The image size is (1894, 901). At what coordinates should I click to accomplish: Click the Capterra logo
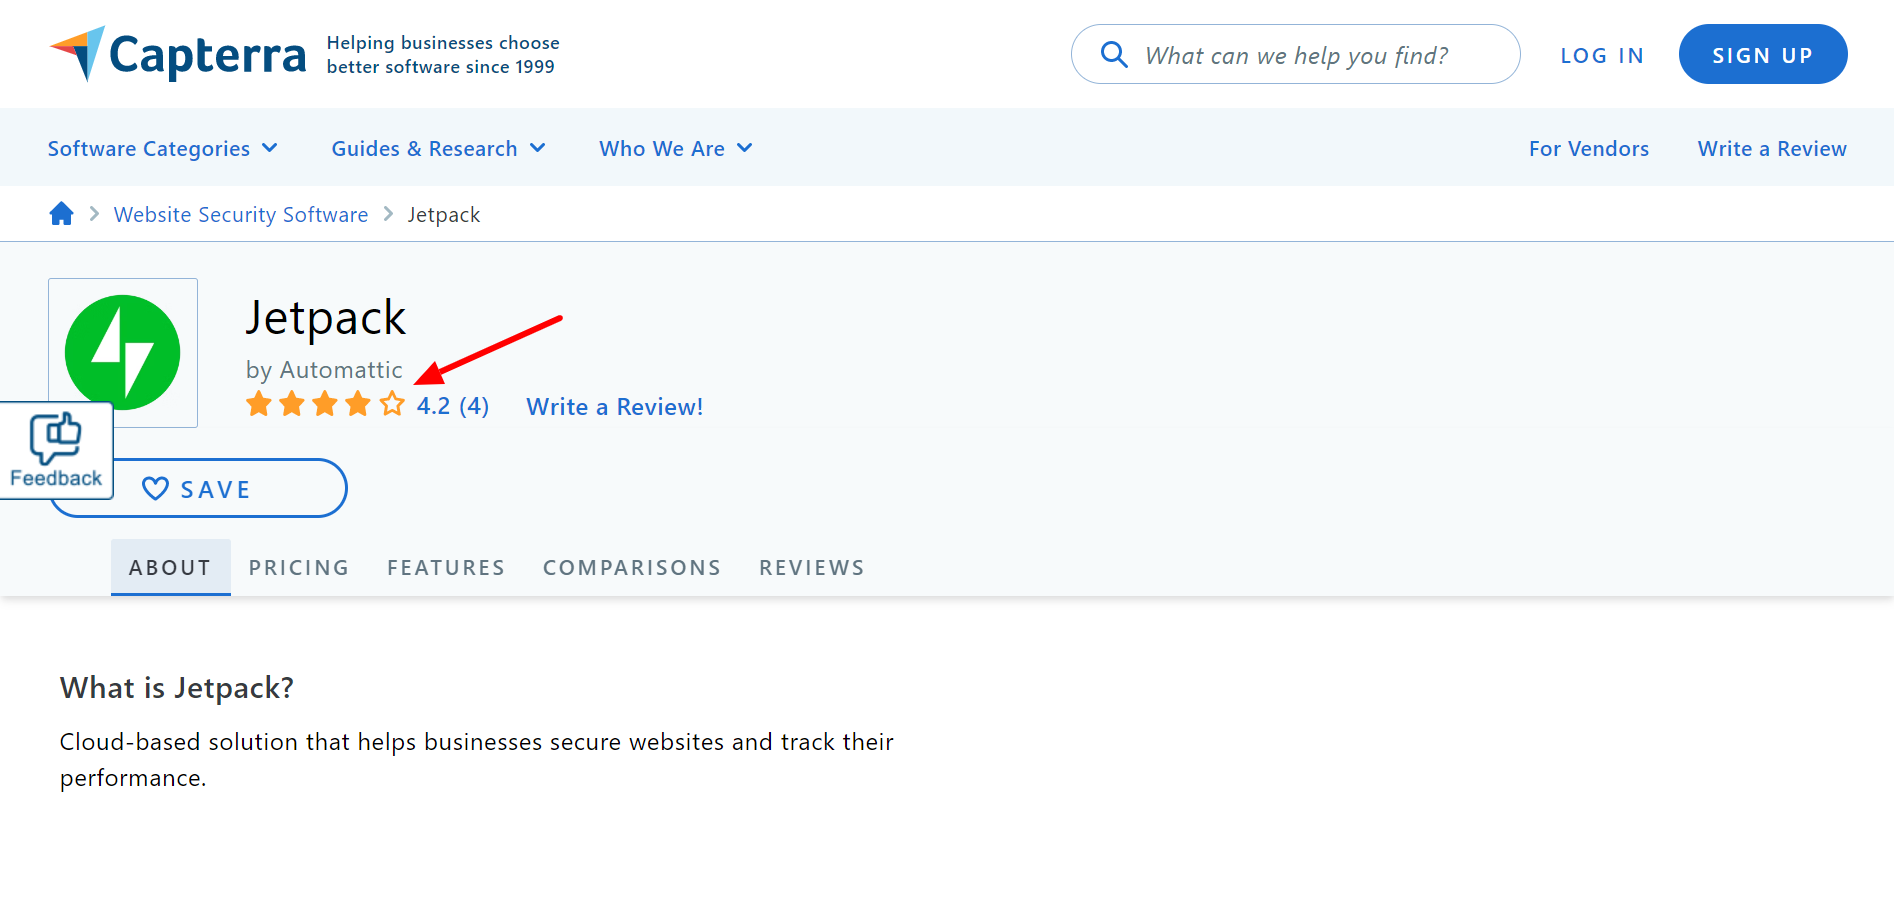178,54
